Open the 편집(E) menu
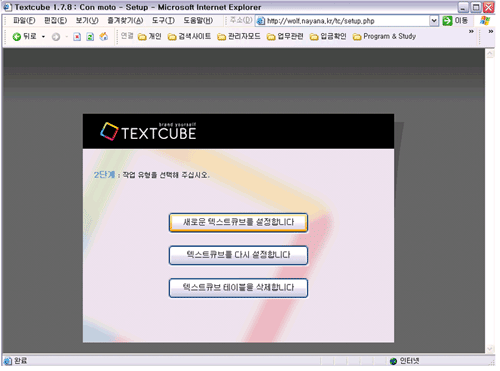The image size is (500, 371). tap(56, 21)
